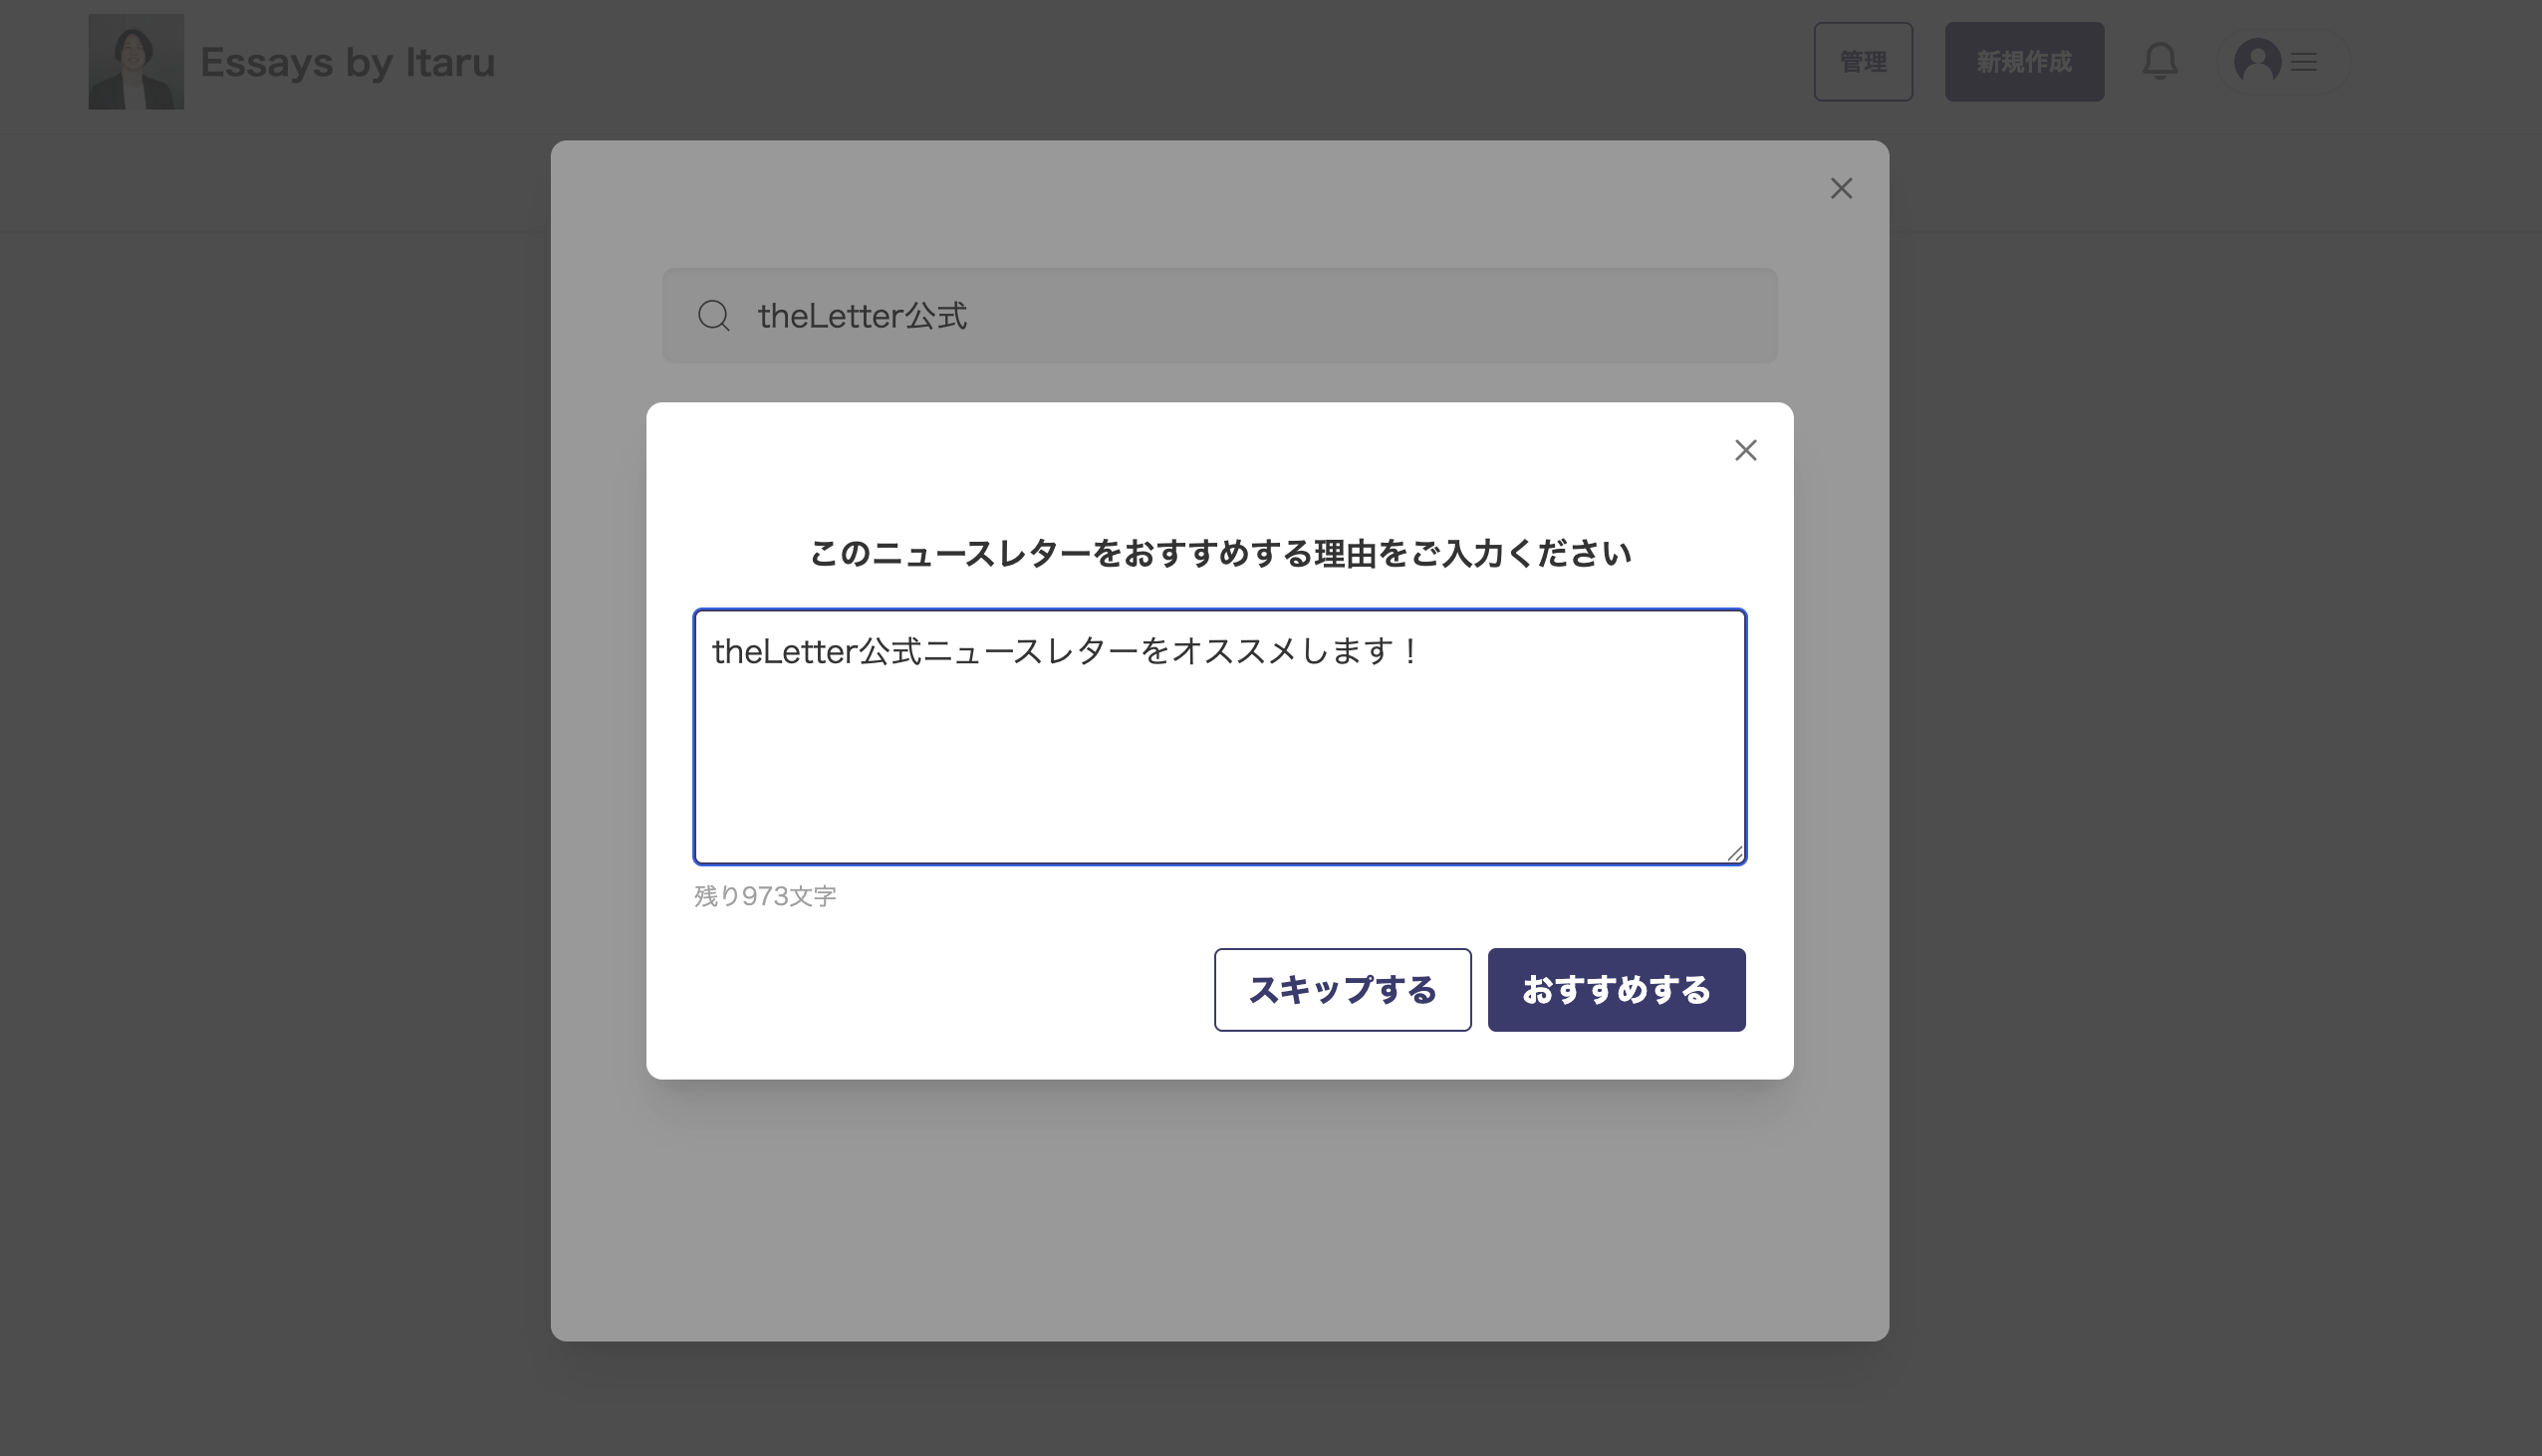Click the スキップする button
The width and height of the screenshot is (2542, 1456).
click(x=1342, y=989)
